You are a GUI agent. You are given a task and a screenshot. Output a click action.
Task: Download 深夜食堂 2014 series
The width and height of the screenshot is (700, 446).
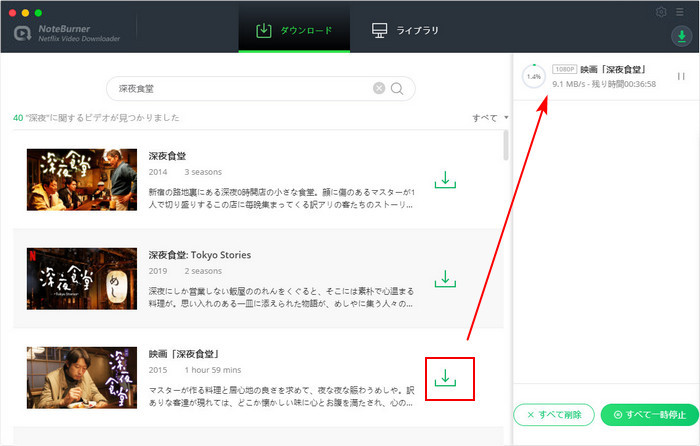pyautogui.click(x=445, y=179)
